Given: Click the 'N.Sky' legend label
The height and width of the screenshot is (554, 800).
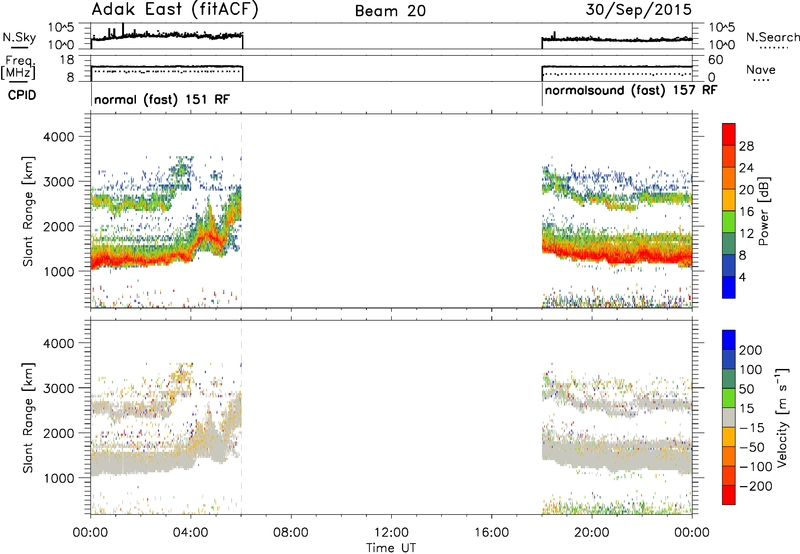Looking at the screenshot, I should pos(19,37).
